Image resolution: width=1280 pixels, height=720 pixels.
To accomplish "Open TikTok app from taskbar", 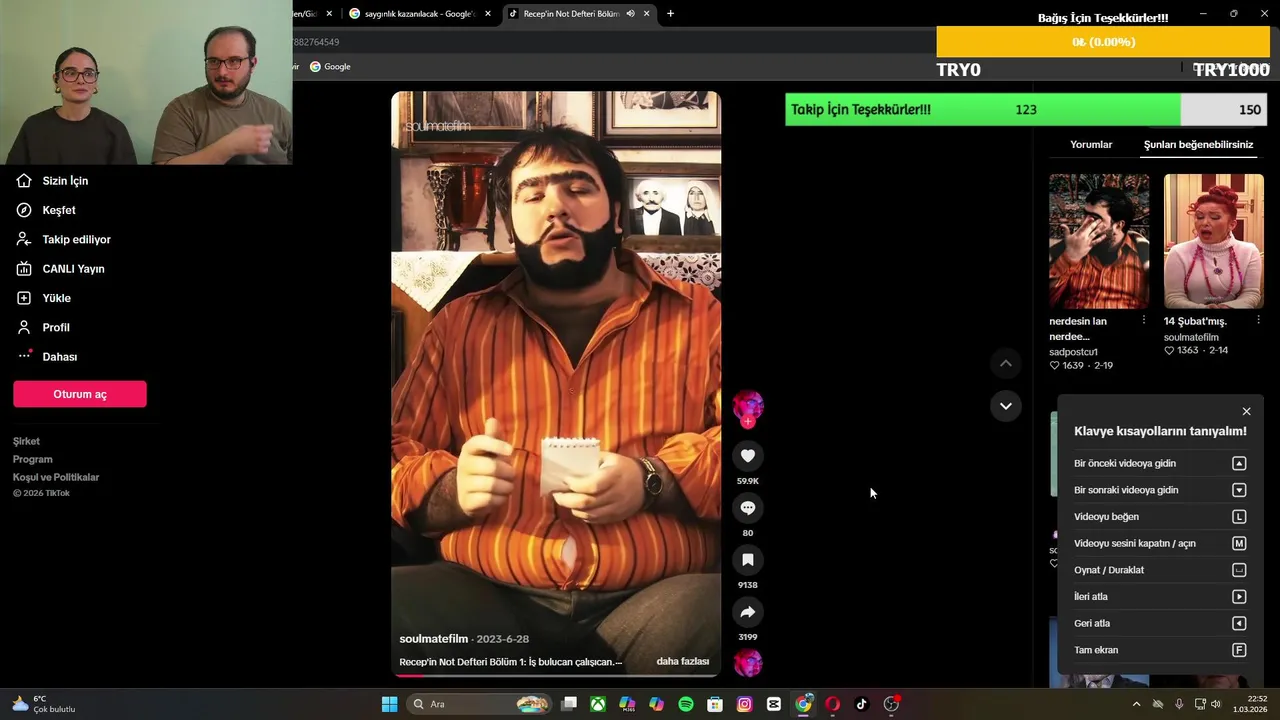I will pos(861,704).
